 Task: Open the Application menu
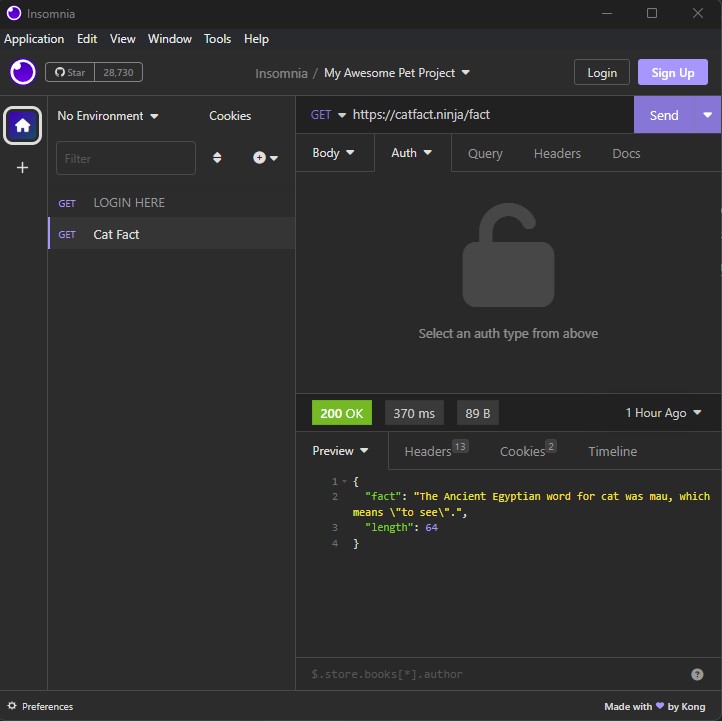(x=34, y=39)
